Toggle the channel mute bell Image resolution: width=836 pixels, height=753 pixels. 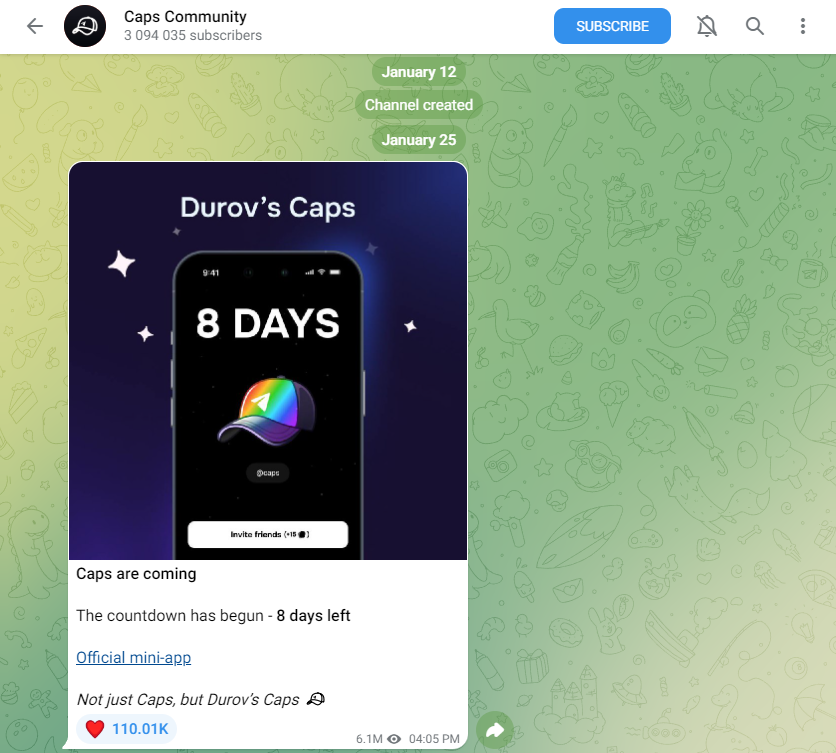pos(706,26)
